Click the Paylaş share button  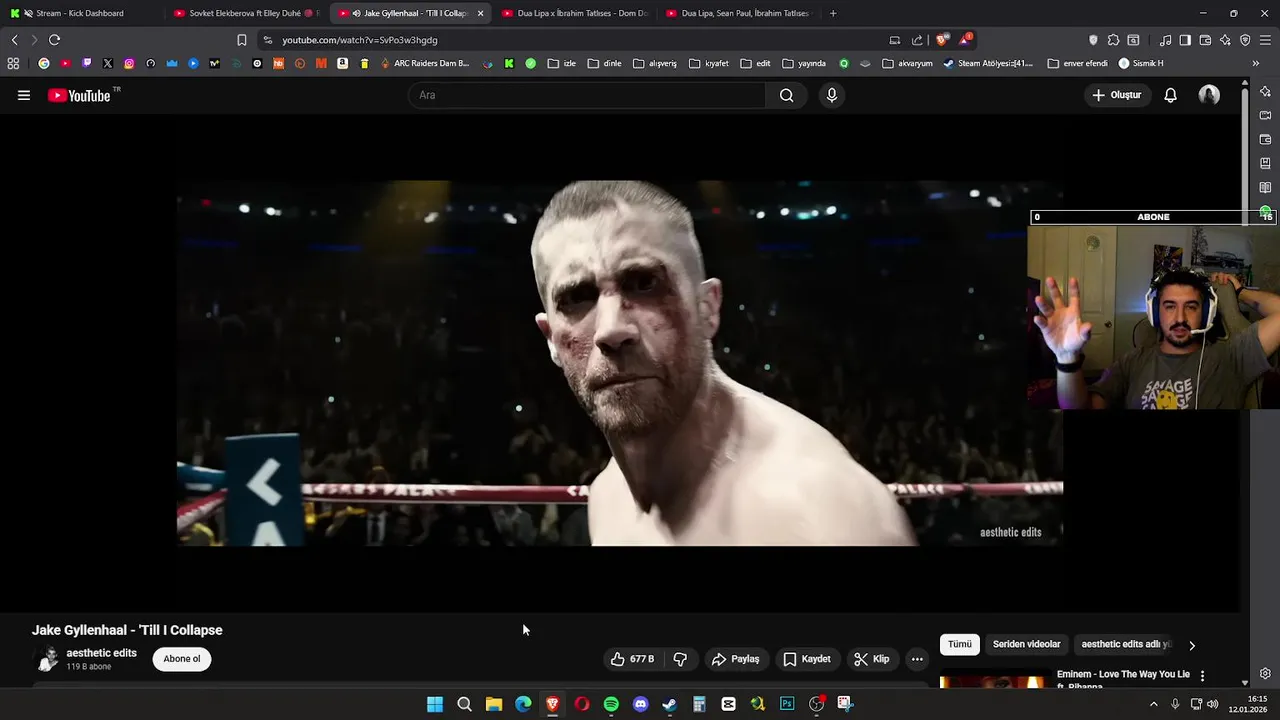coord(736,659)
